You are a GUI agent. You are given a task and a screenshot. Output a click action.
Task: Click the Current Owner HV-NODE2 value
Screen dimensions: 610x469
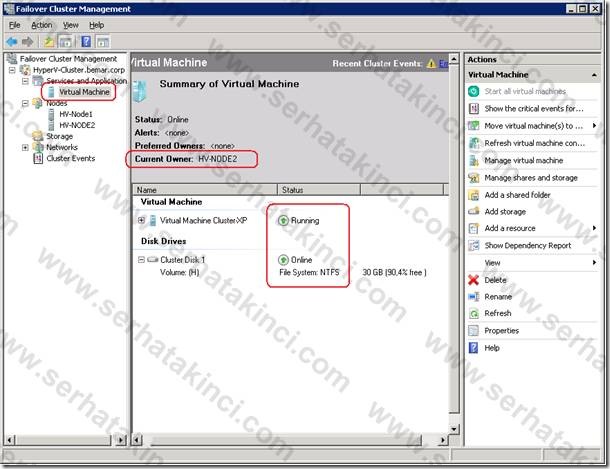217,159
